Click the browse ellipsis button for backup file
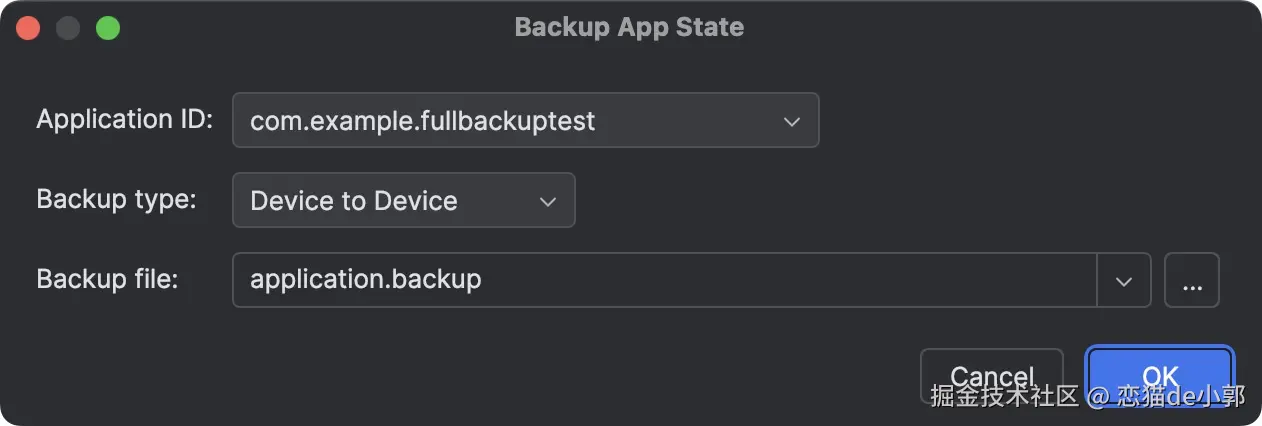The image size is (1262, 426). click(x=1192, y=280)
